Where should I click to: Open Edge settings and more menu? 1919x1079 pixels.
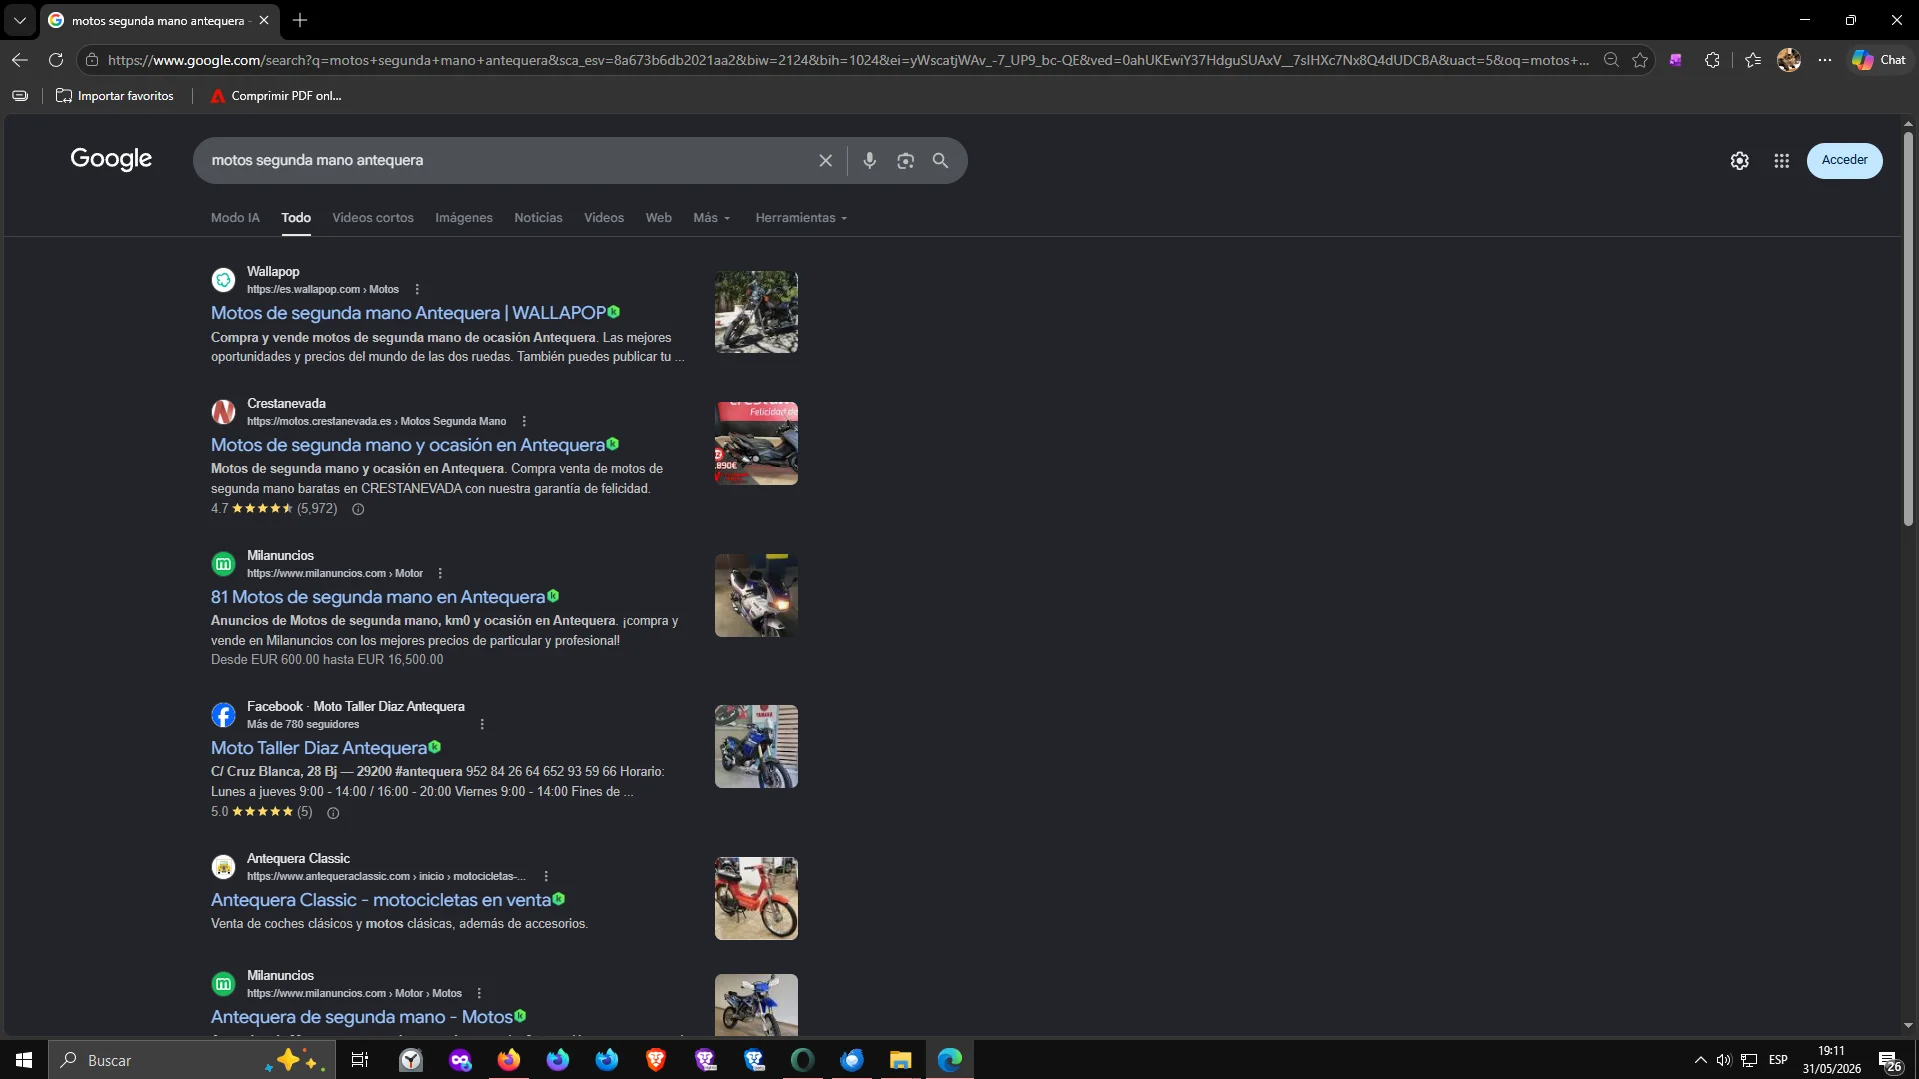(1825, 60)
